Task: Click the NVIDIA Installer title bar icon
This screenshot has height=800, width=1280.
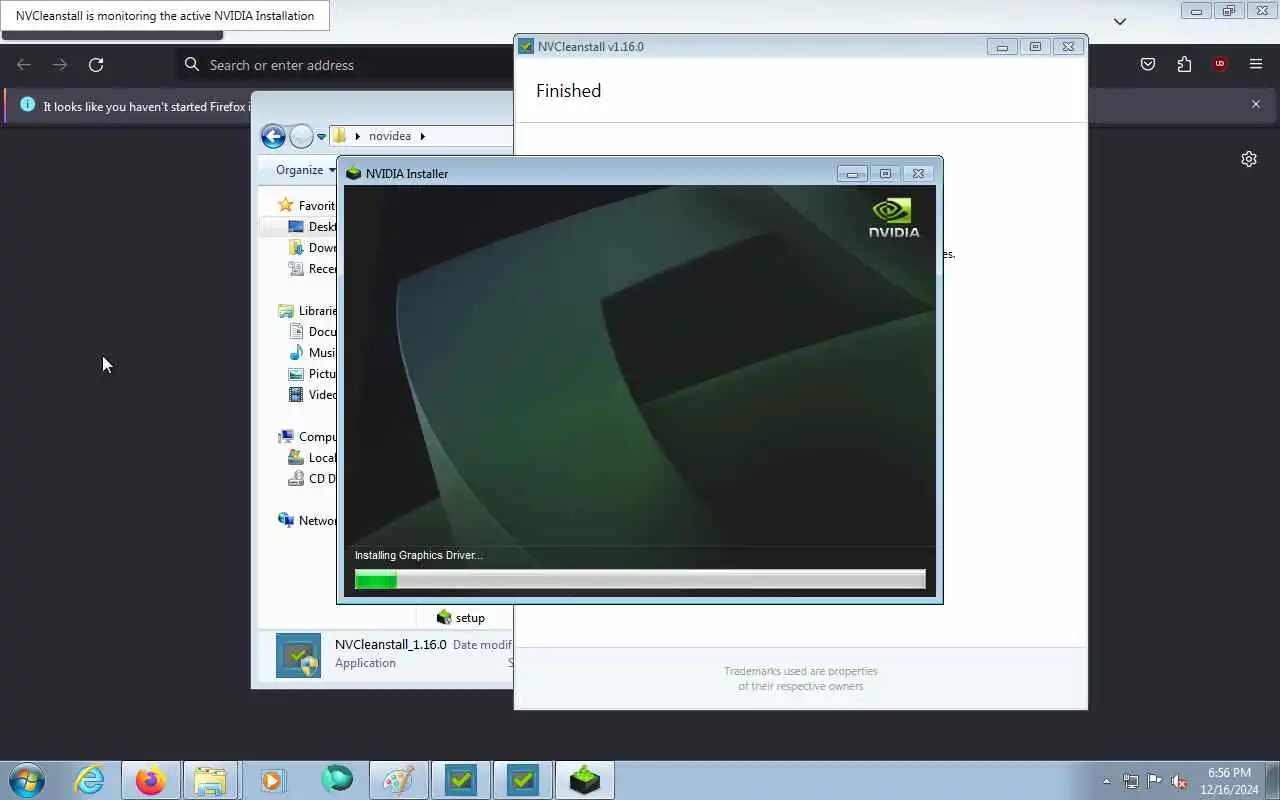Action: (353, 173)
